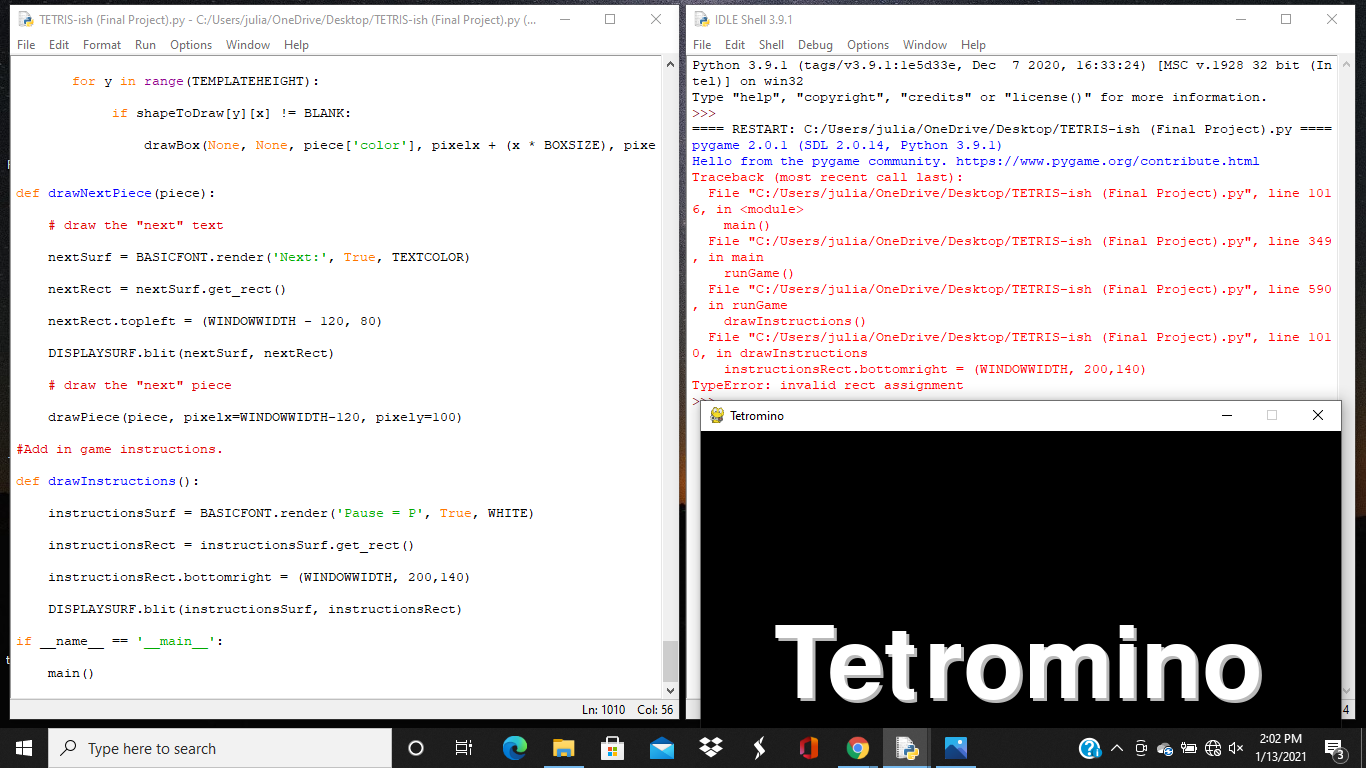Open the Run menu in the editor window
The image size is (1366, 768).
pos(145,44)
